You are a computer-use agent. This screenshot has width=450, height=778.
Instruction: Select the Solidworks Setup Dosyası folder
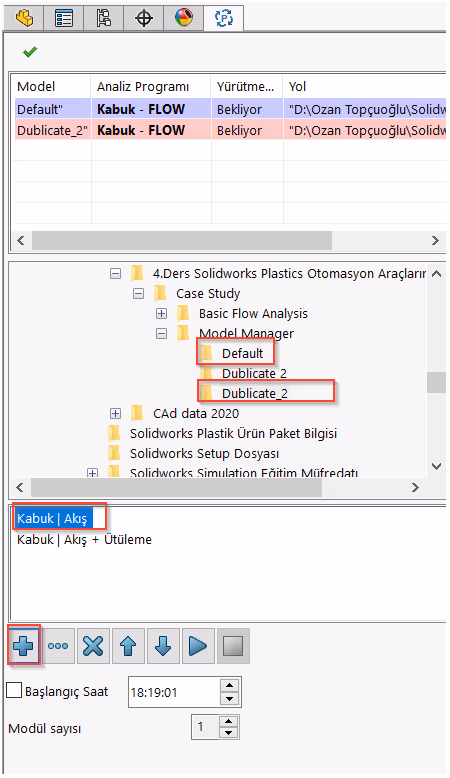click(x=204, y=454)
